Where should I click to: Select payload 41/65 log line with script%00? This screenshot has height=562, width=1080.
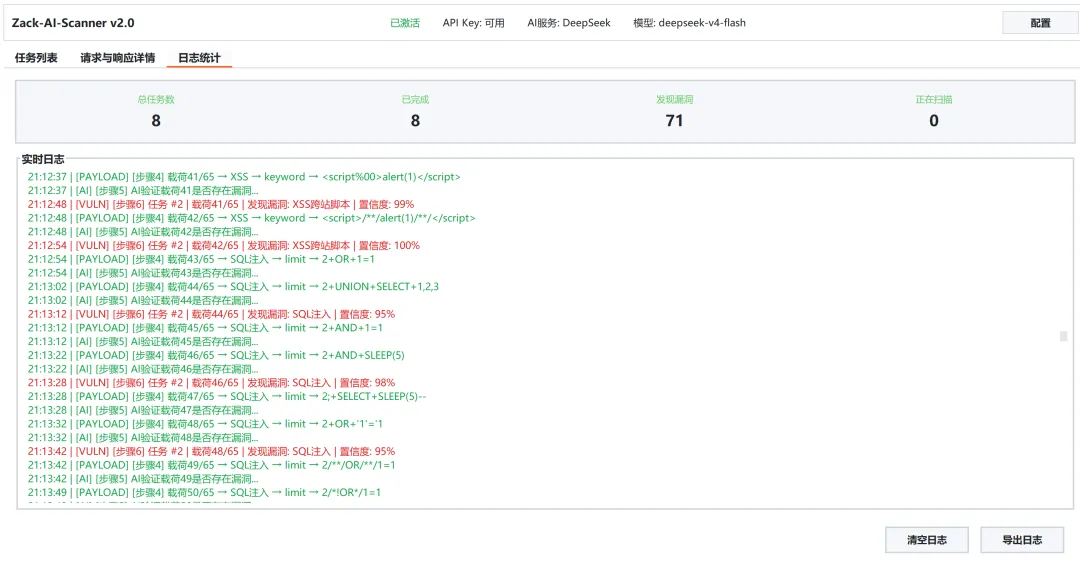click(x=244, y=177)
